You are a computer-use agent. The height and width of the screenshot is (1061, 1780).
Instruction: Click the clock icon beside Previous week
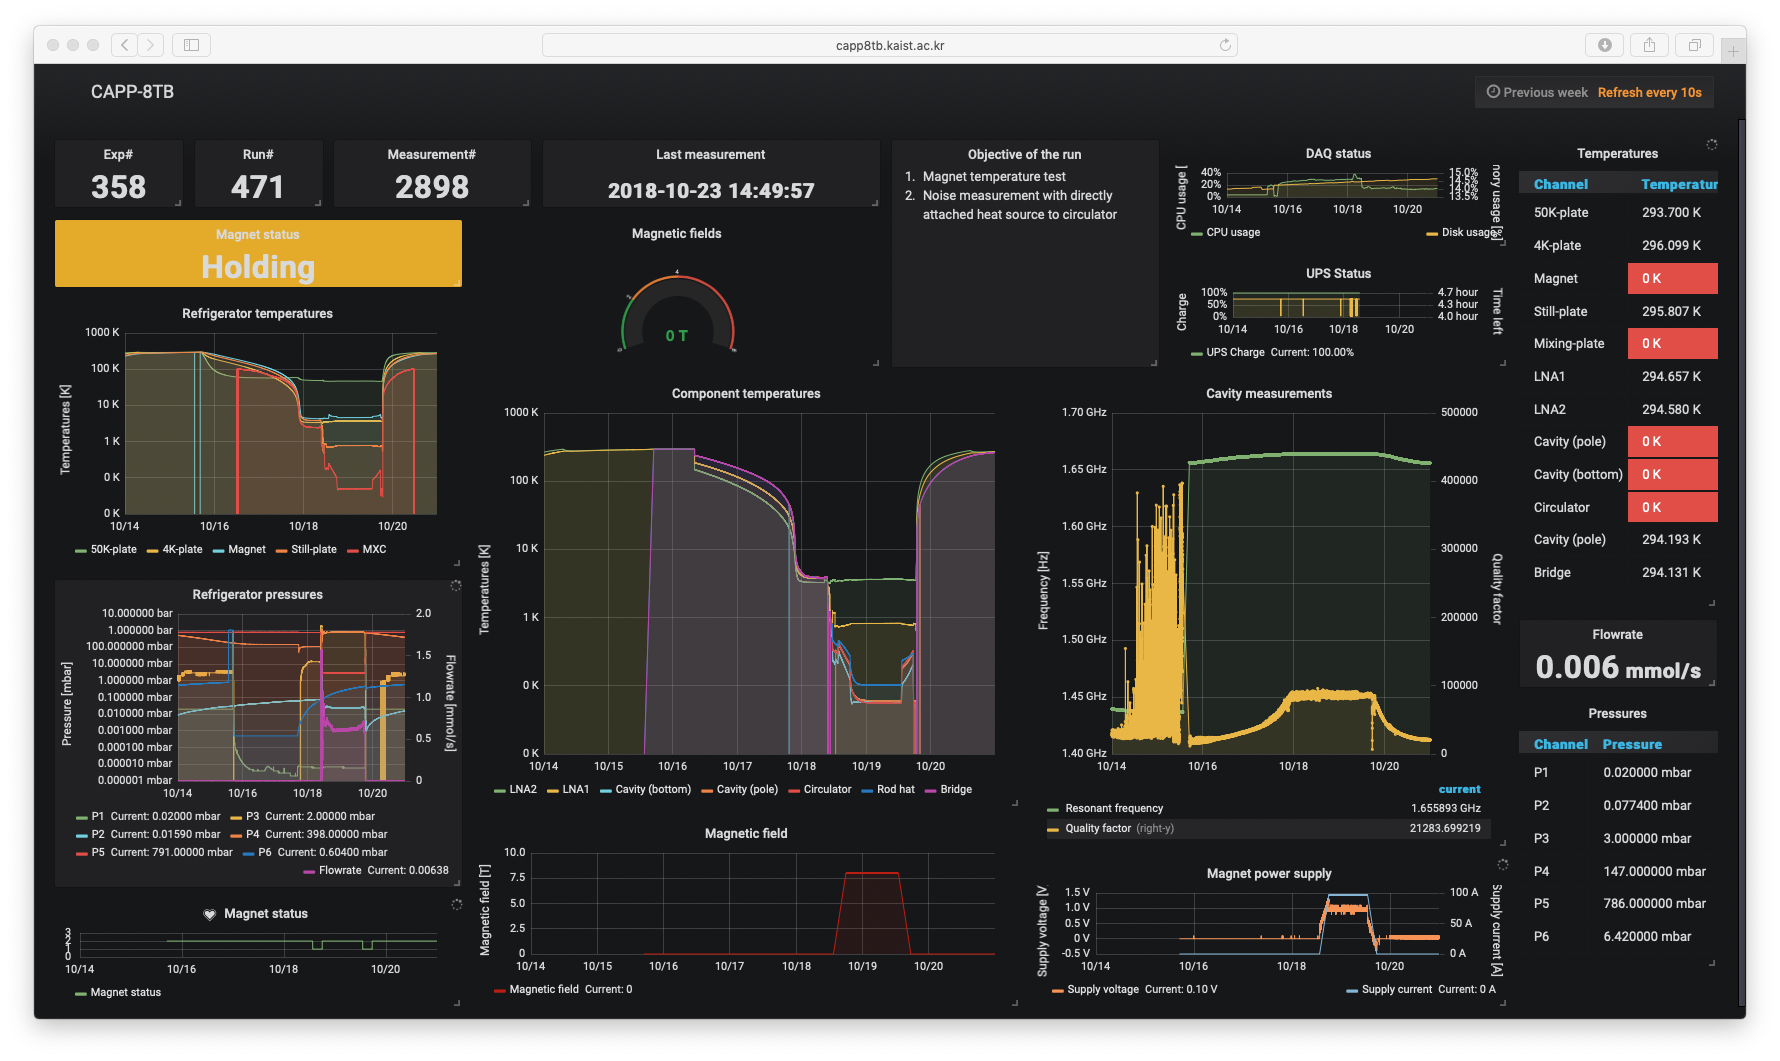coord(1493,92)
